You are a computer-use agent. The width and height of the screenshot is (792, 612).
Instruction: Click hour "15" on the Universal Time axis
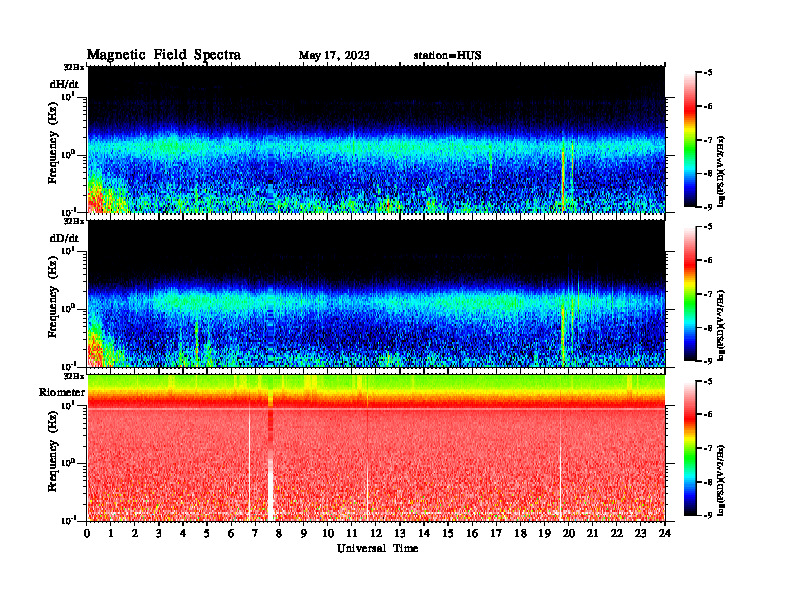click(448, 533)
